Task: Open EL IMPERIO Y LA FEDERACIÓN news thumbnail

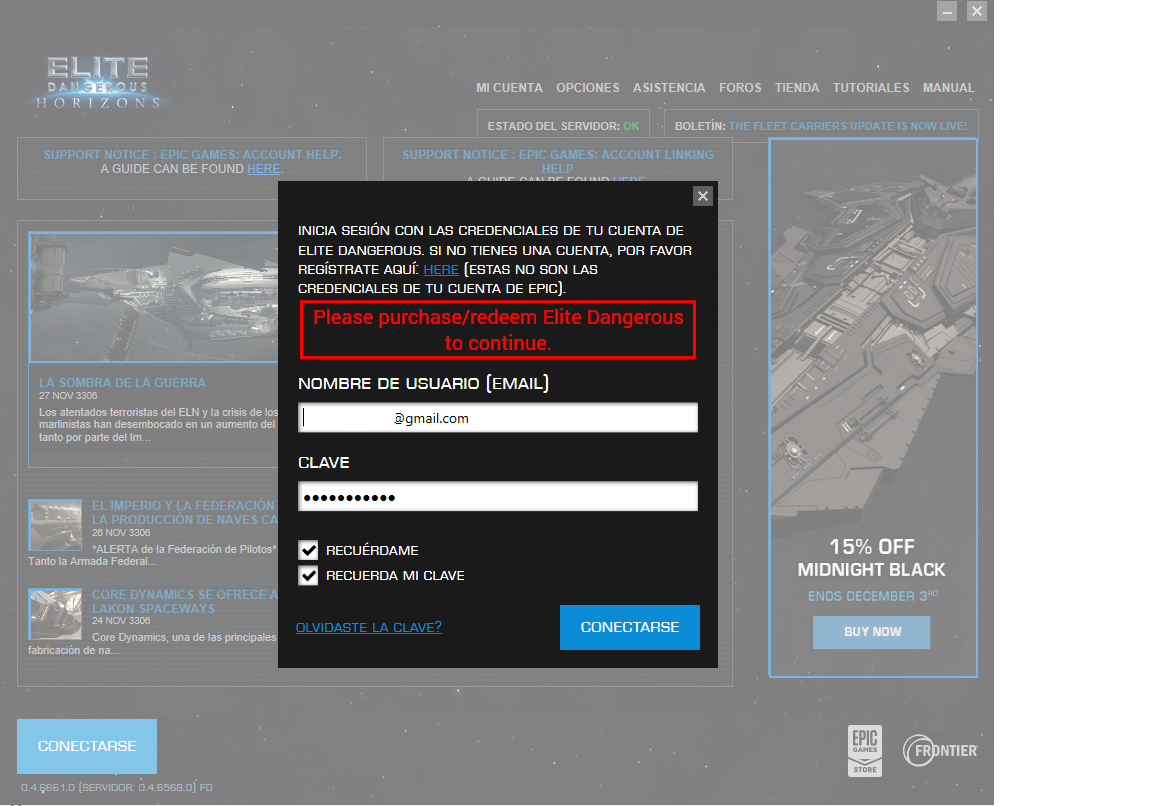Action: [55, 525]
